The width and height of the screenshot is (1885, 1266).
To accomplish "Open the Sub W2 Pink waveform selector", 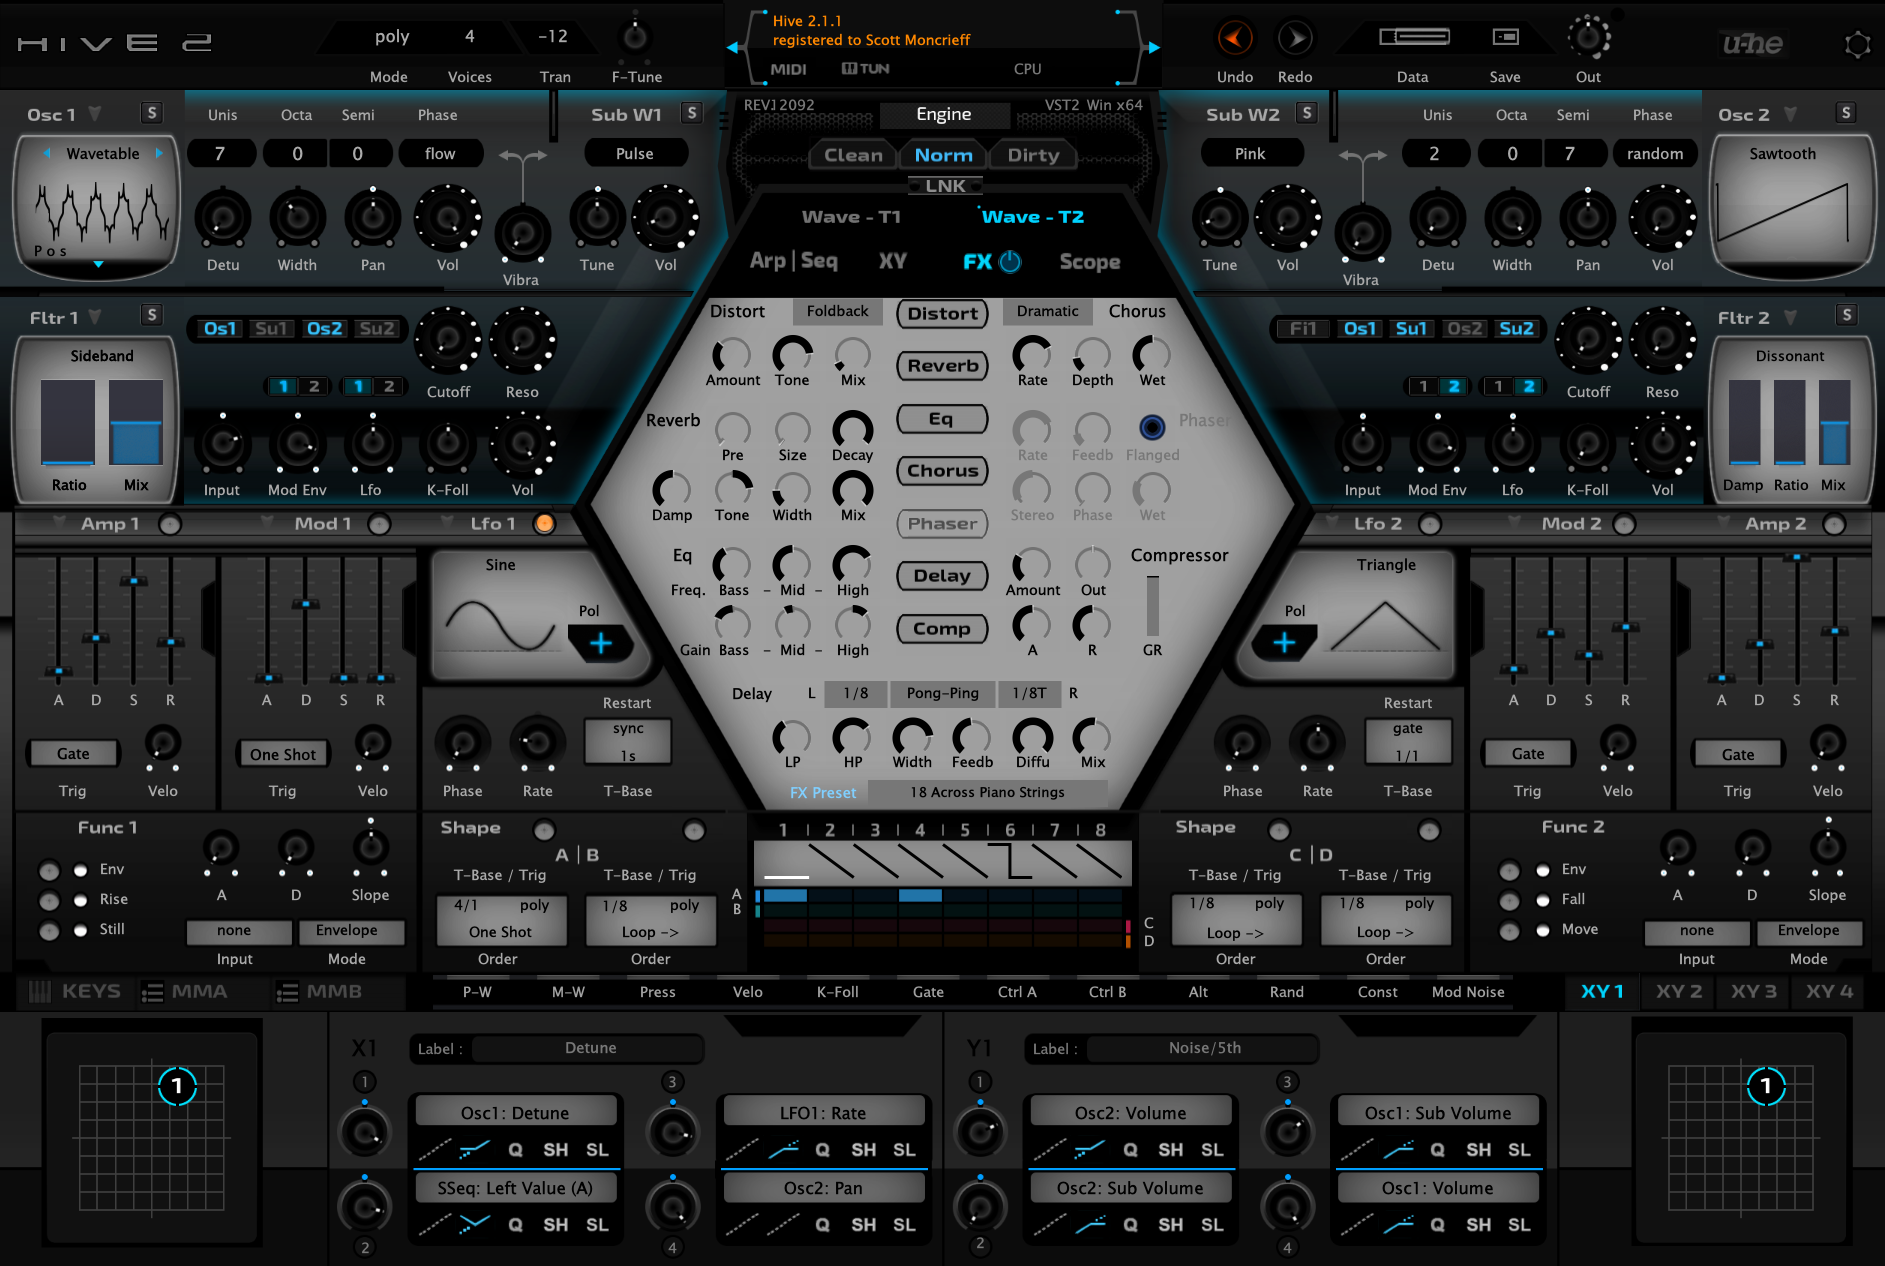I will tap(1250, 154).
